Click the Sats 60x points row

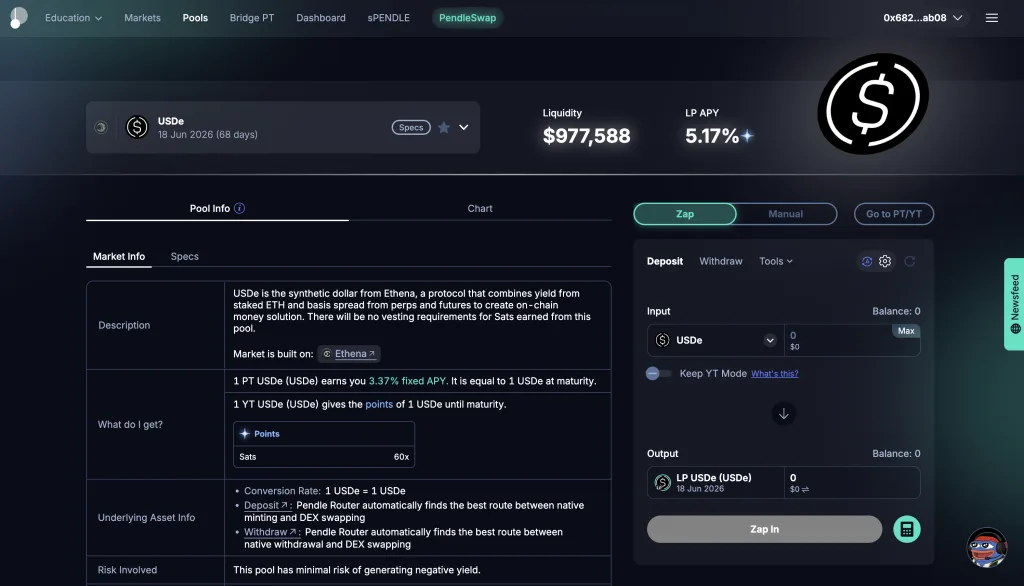(x=324, y=457)
